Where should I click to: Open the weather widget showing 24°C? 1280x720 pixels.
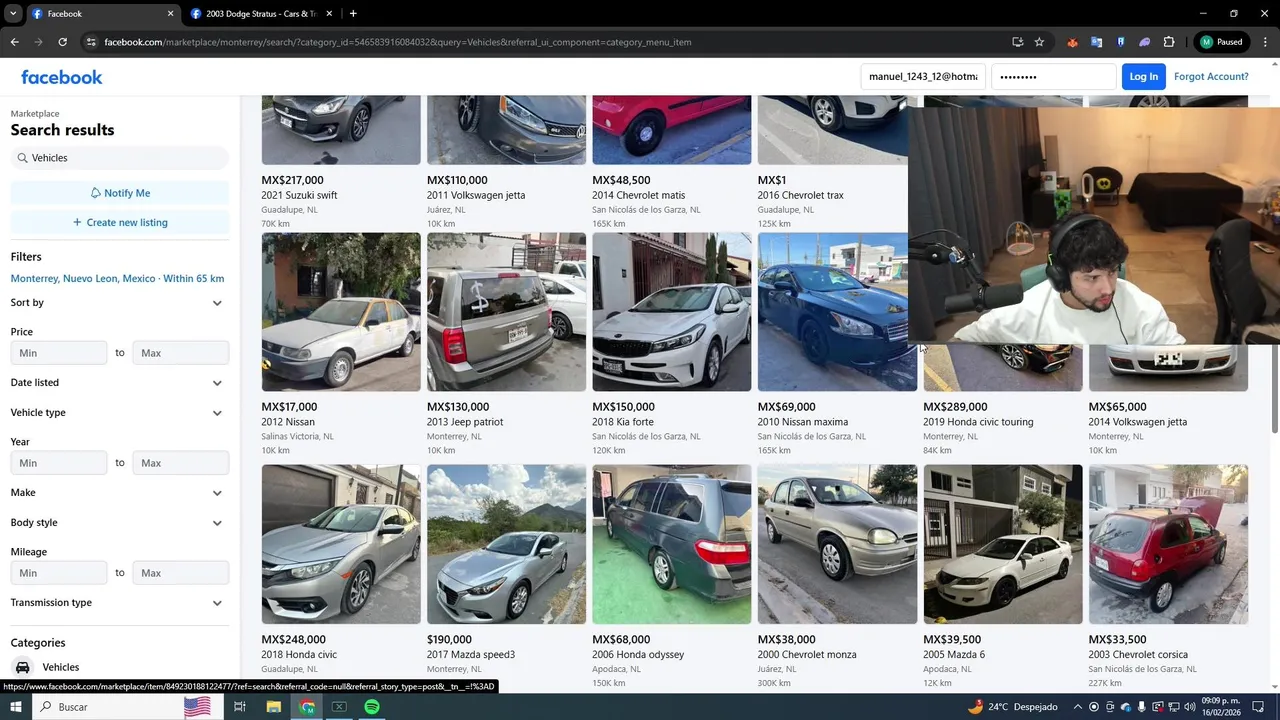pyautogui.click(x=1012, y=707)
